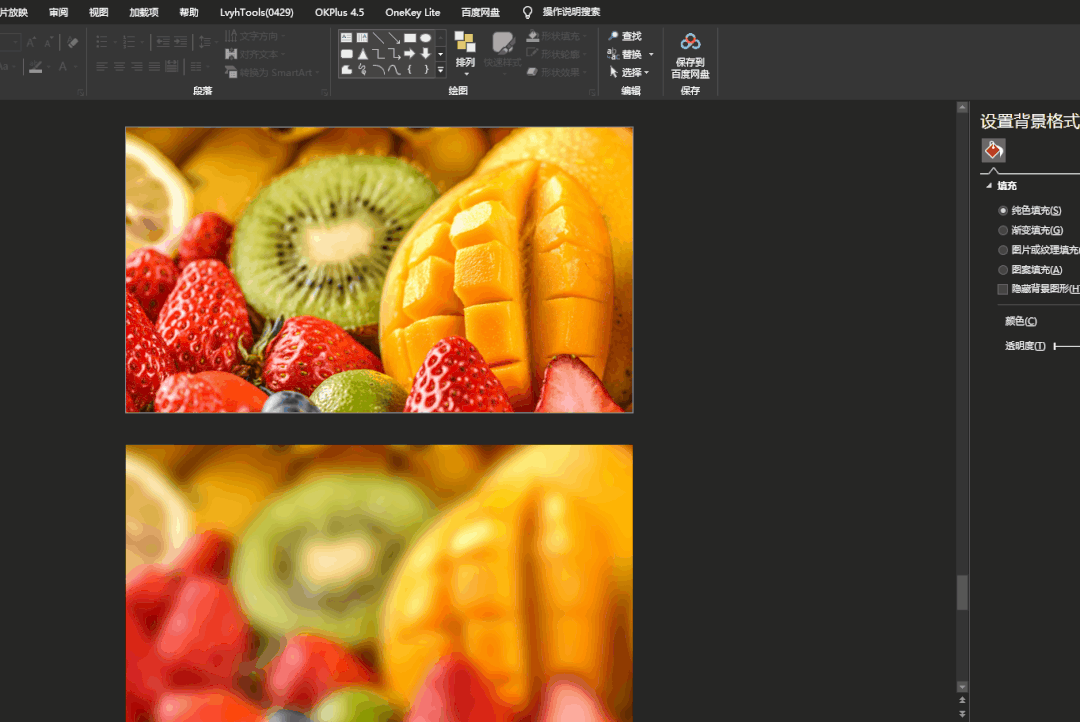Select the oval shape in the gallery
This screenshot has width=1080, height=722.
click(x=426, y=38)
